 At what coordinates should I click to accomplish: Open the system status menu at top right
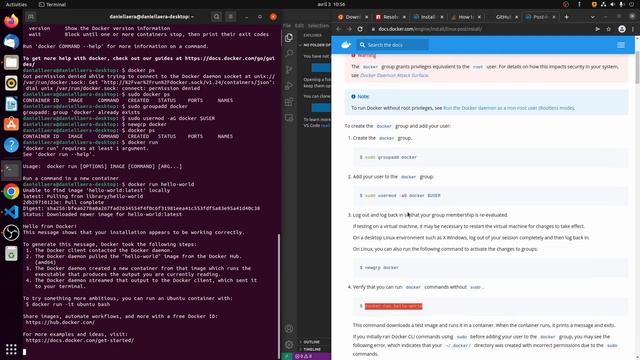click(612, 4)
